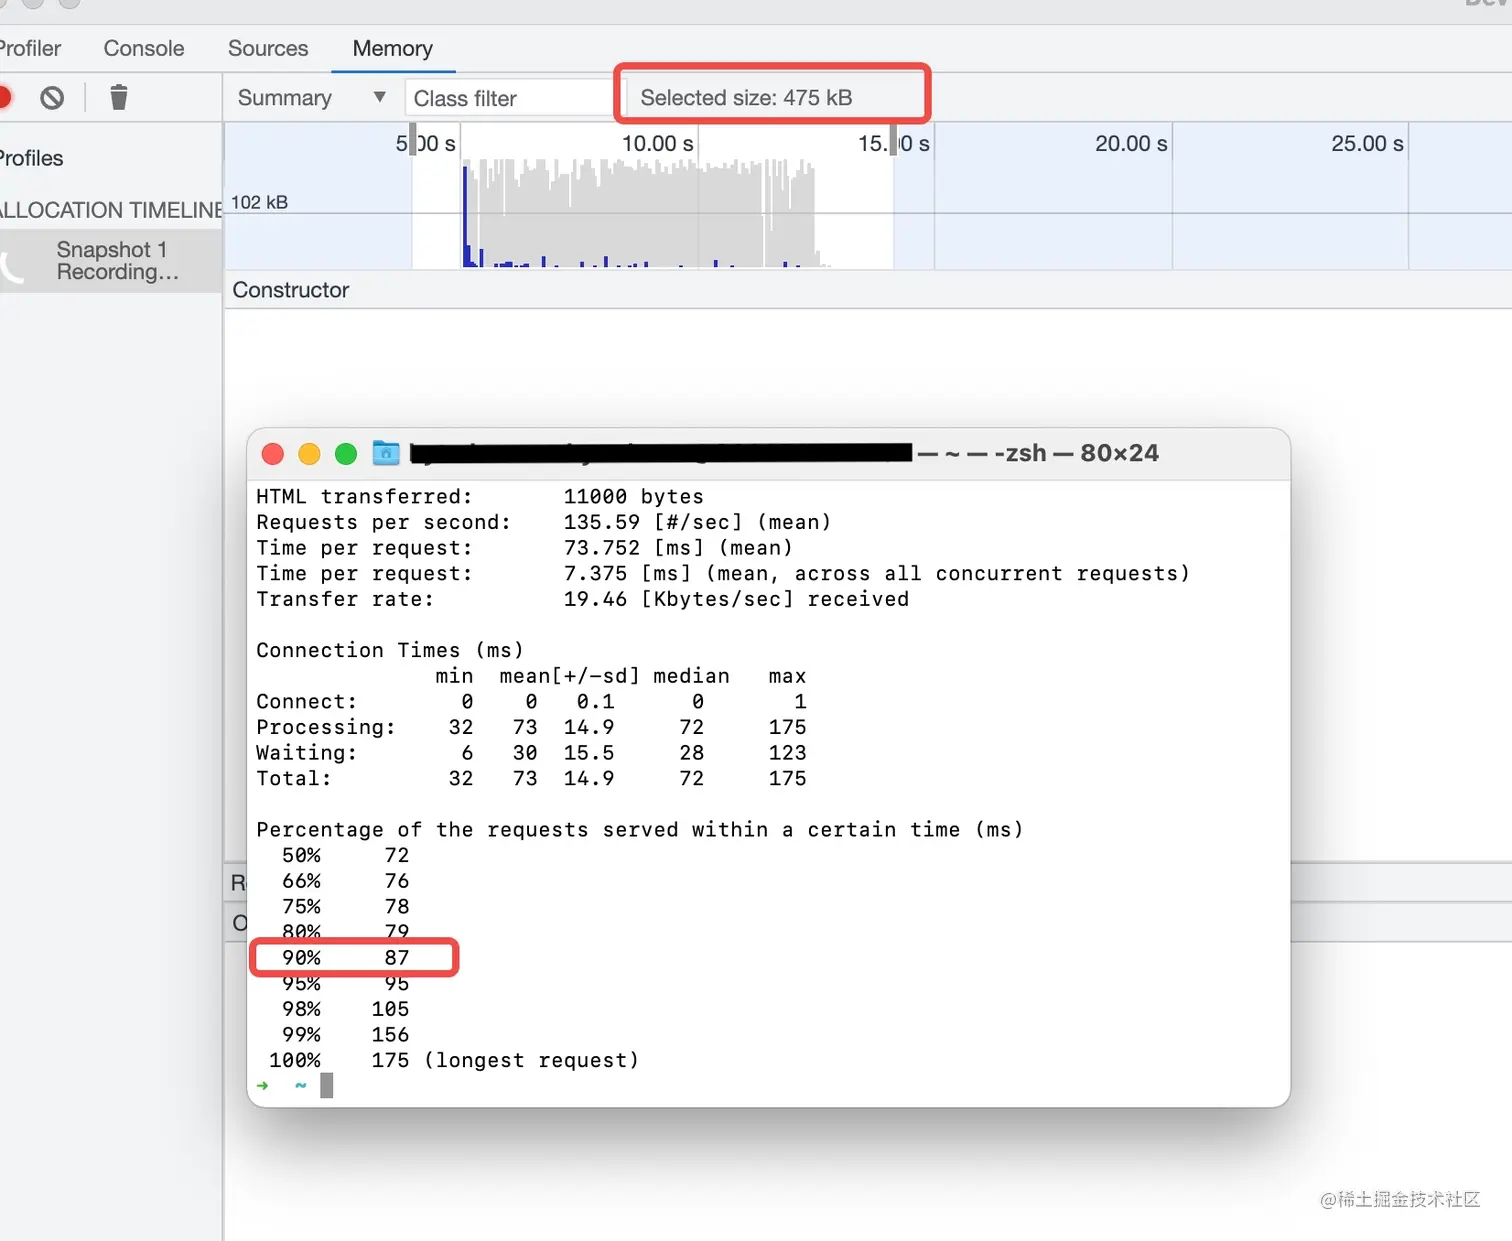Click the Class filter input field
This screenshot has height=1241, width=1512.
point(508,98)
